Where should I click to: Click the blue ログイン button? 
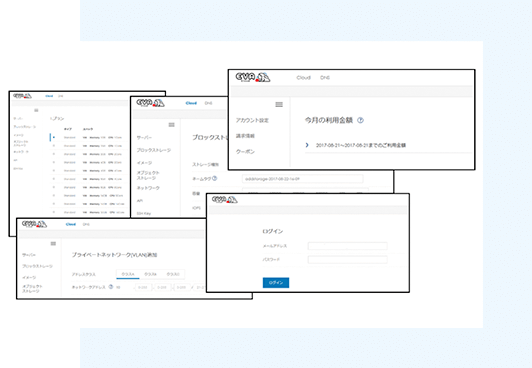(x=276, y=283)
